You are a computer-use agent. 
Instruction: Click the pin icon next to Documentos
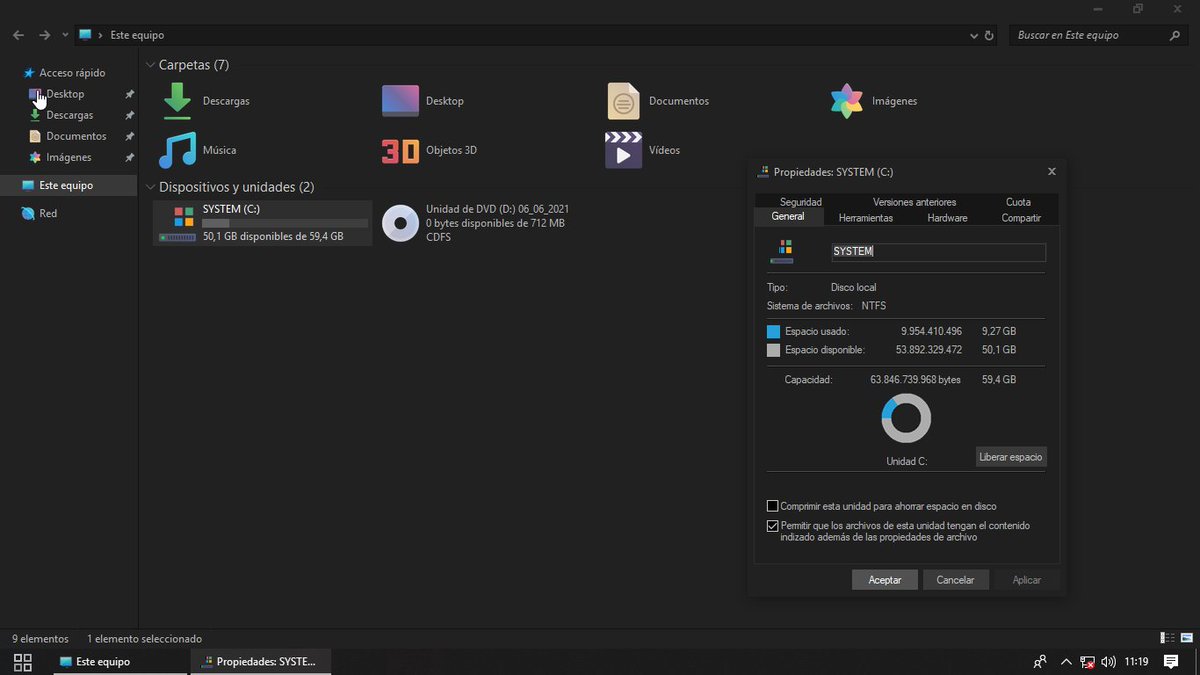129,136
